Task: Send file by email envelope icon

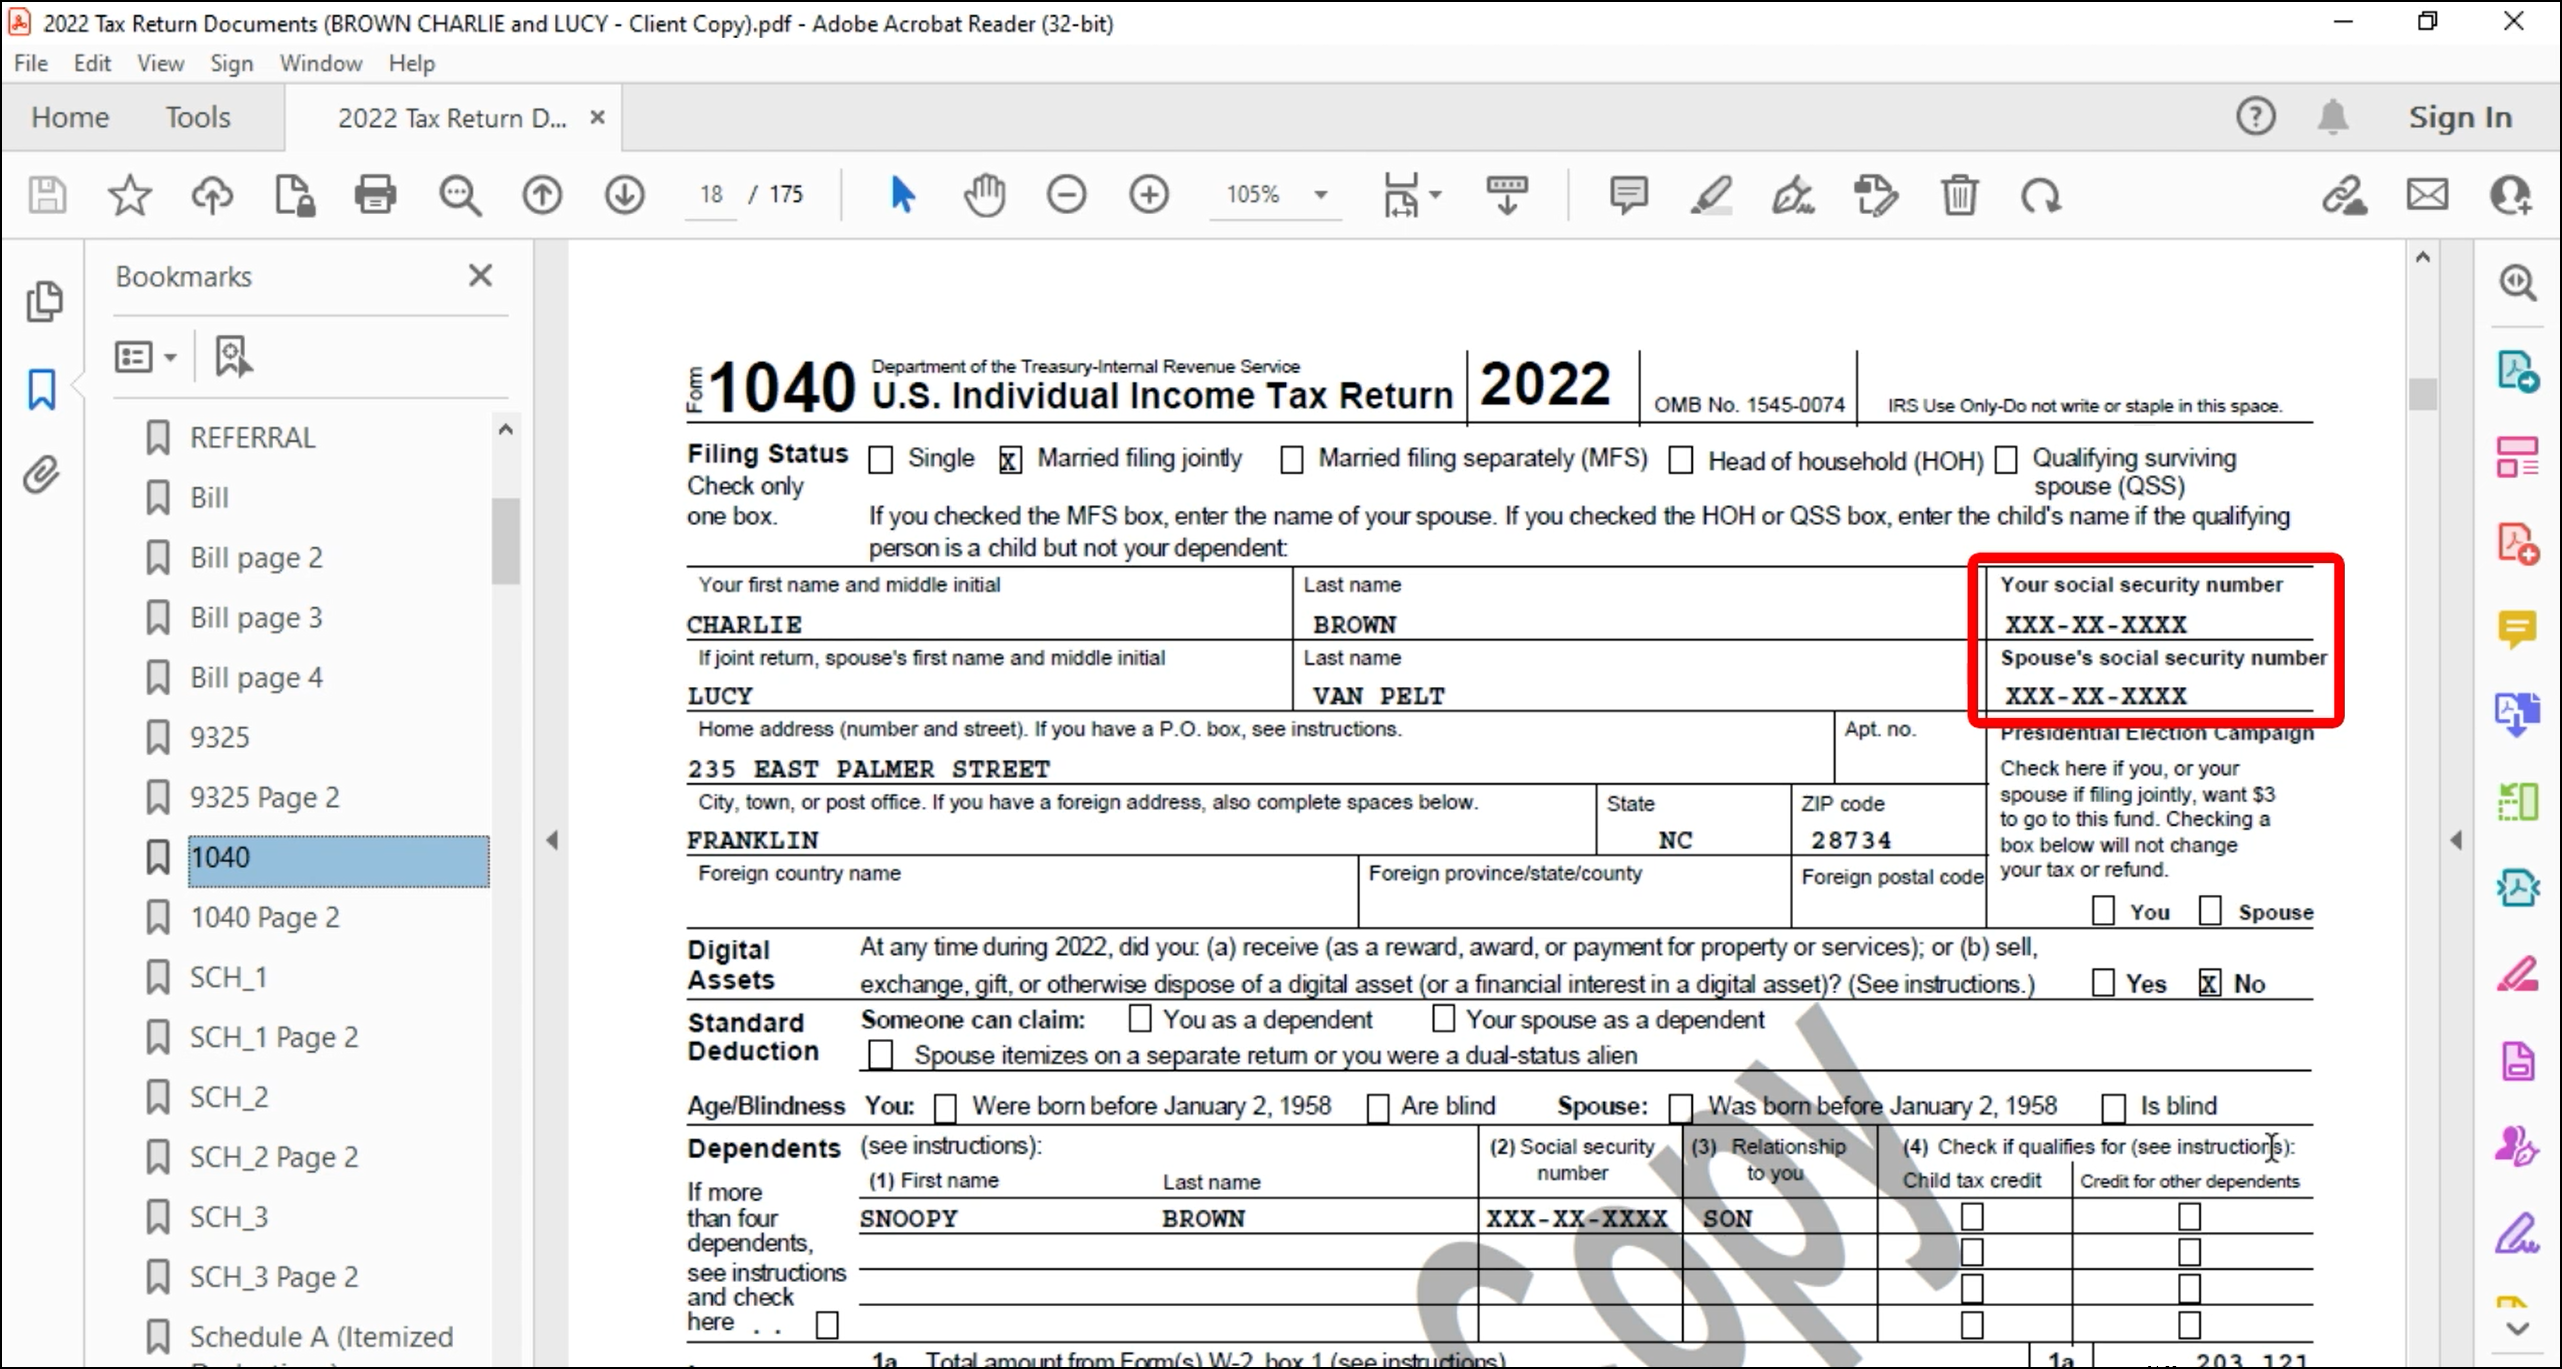Action: [x=2427, y=194]
